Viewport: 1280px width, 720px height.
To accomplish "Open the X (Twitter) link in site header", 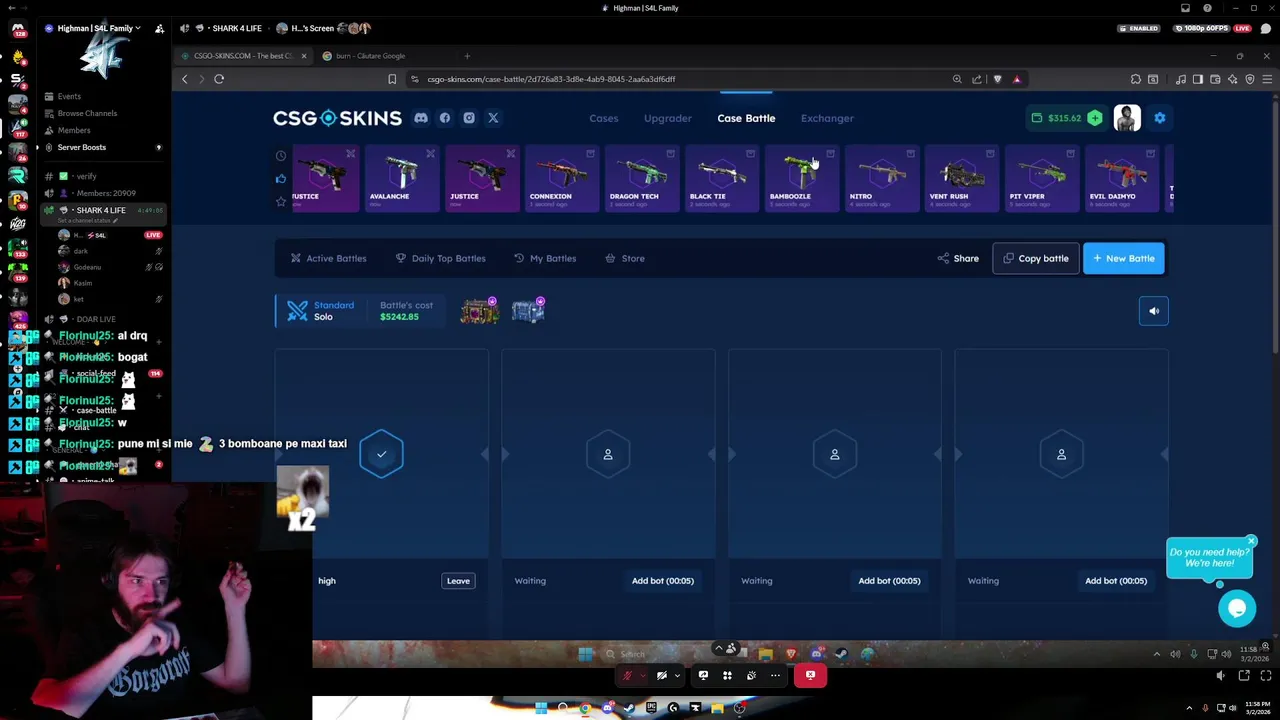I will pos(493,118).
